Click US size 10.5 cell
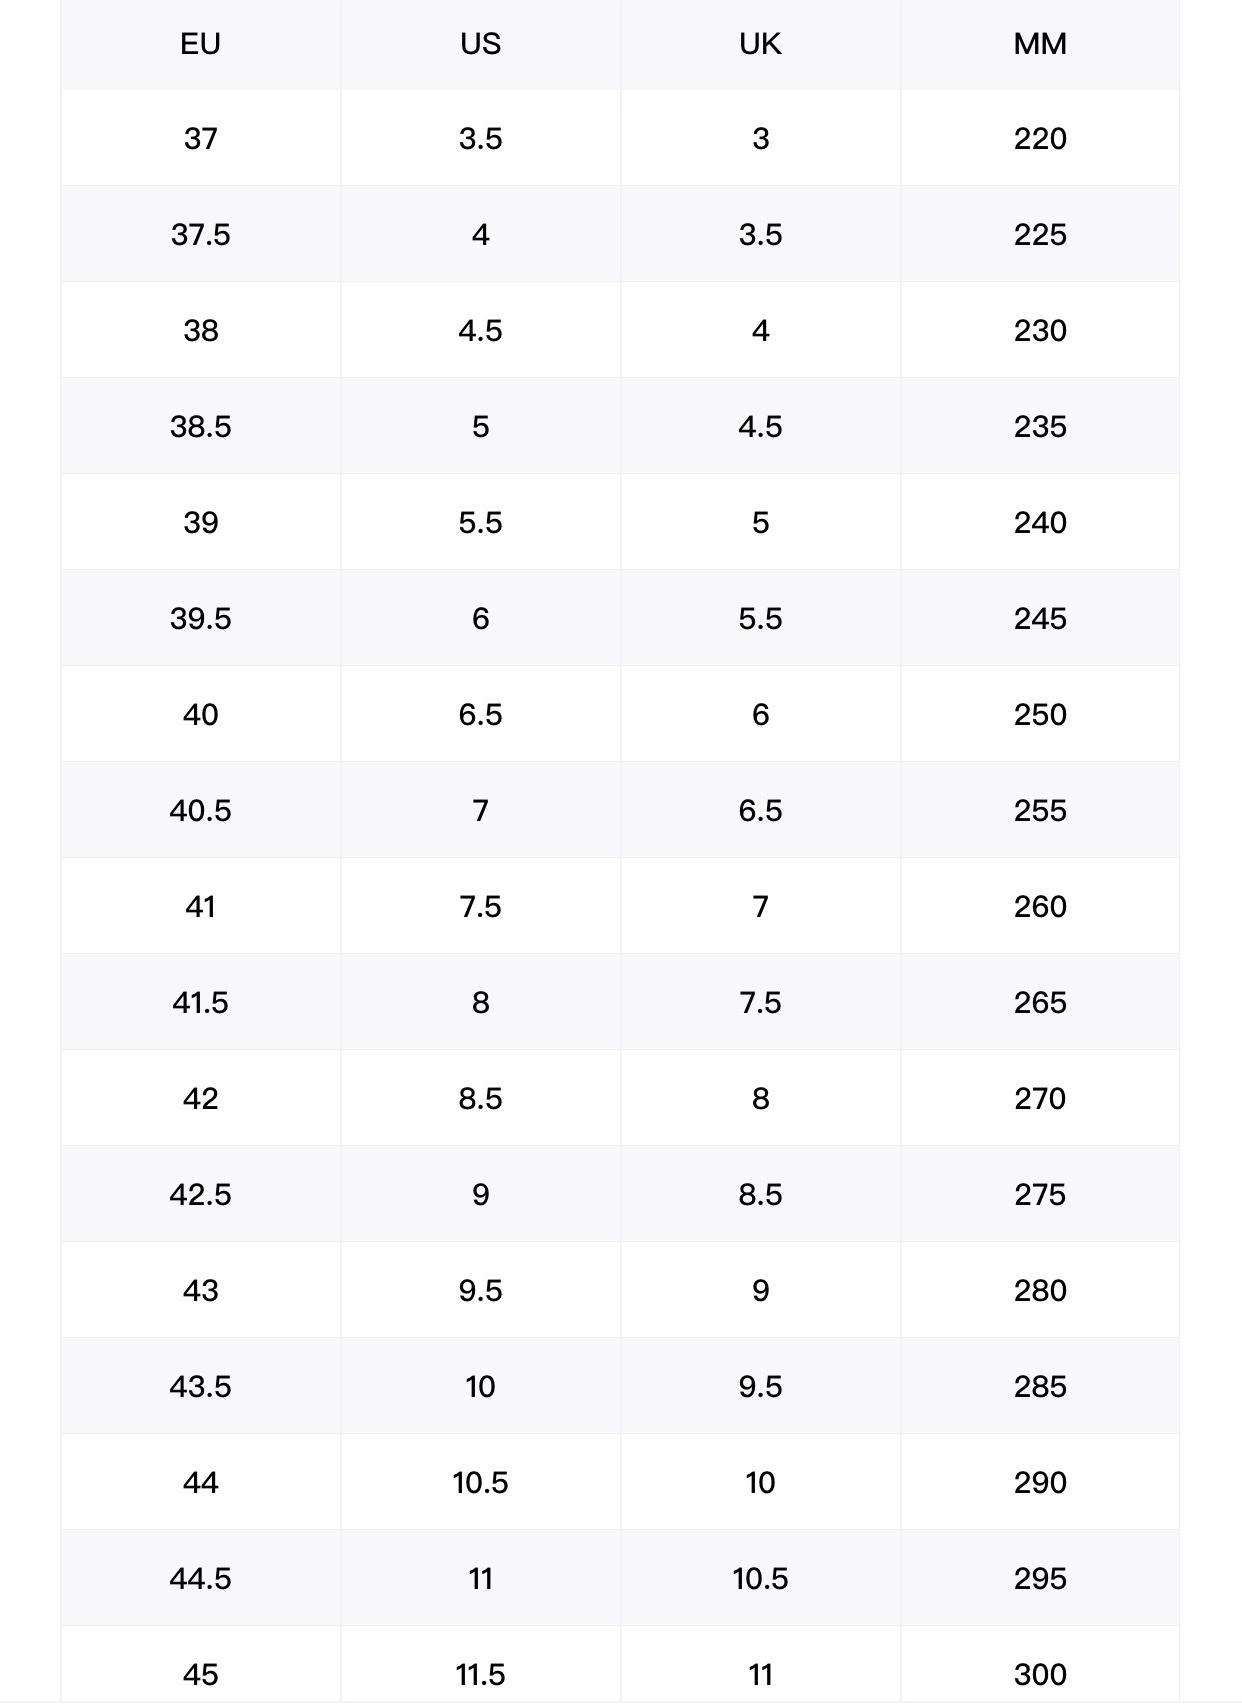The width and height of the screenshot is (1242, 1708). tap(480, 1482)
